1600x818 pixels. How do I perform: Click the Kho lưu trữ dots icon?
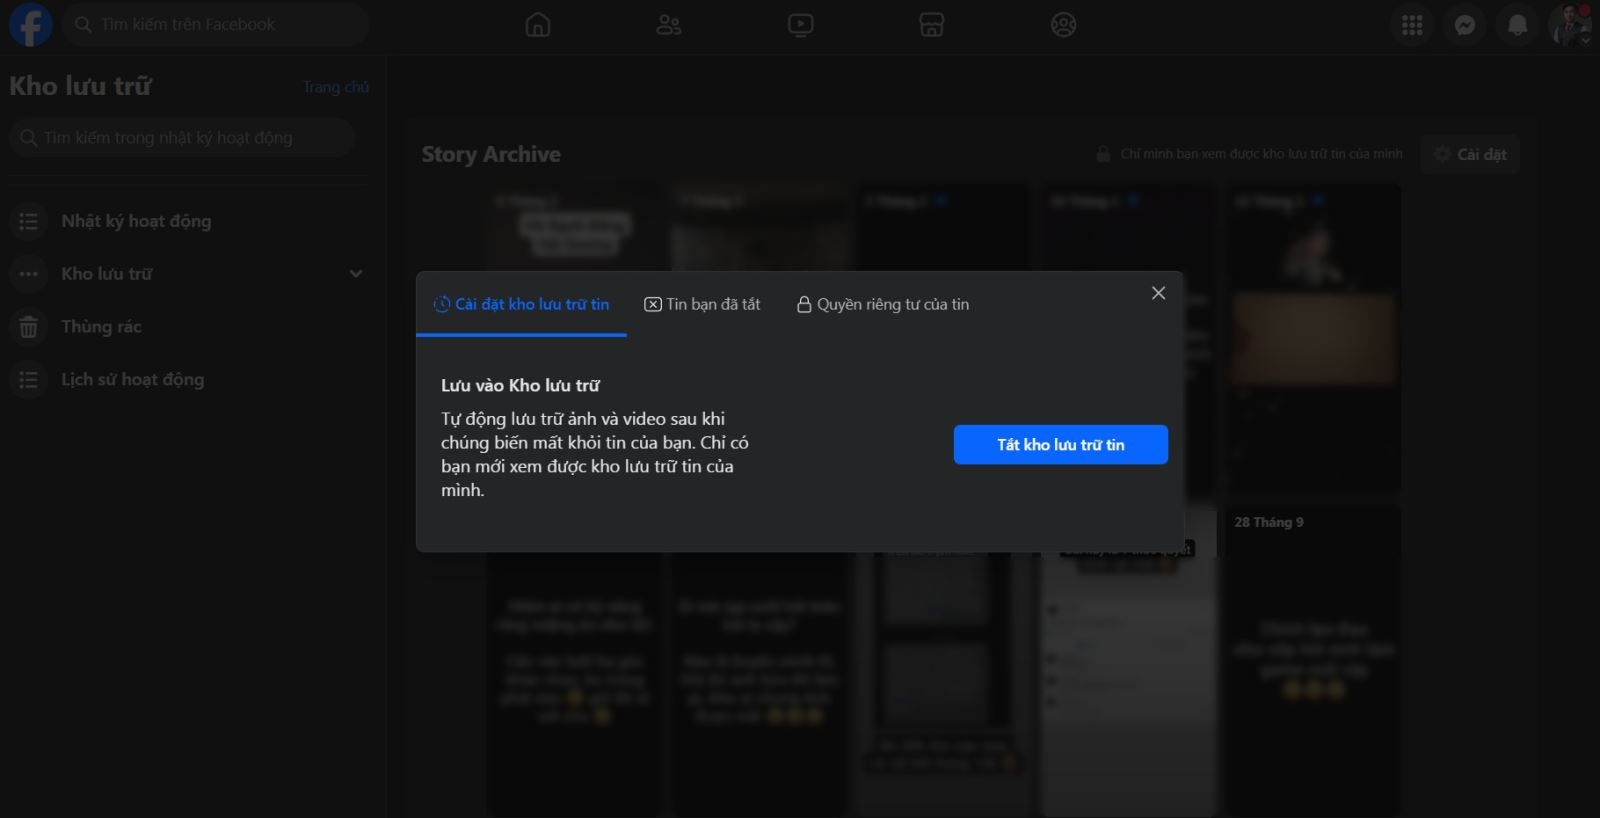click(29, 274)
